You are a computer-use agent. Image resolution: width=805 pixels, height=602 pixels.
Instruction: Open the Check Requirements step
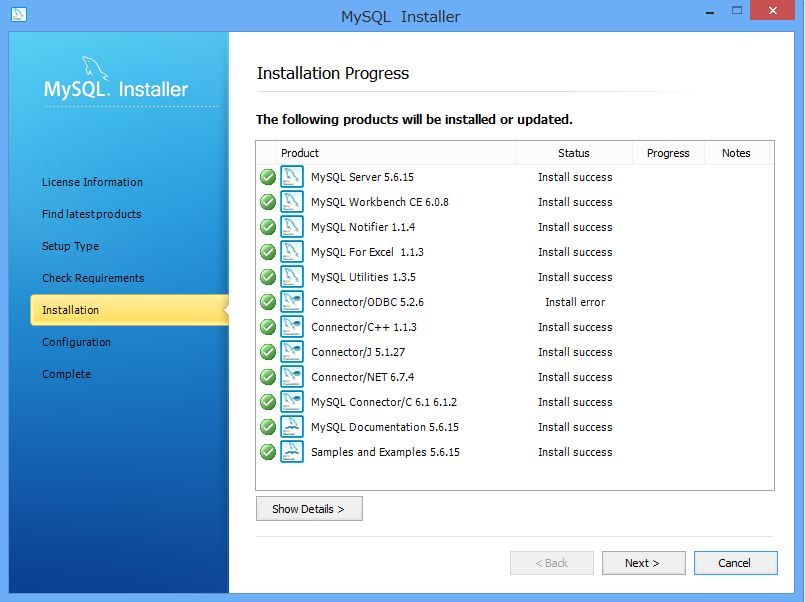pyautogui.click(x=93, y=278)
